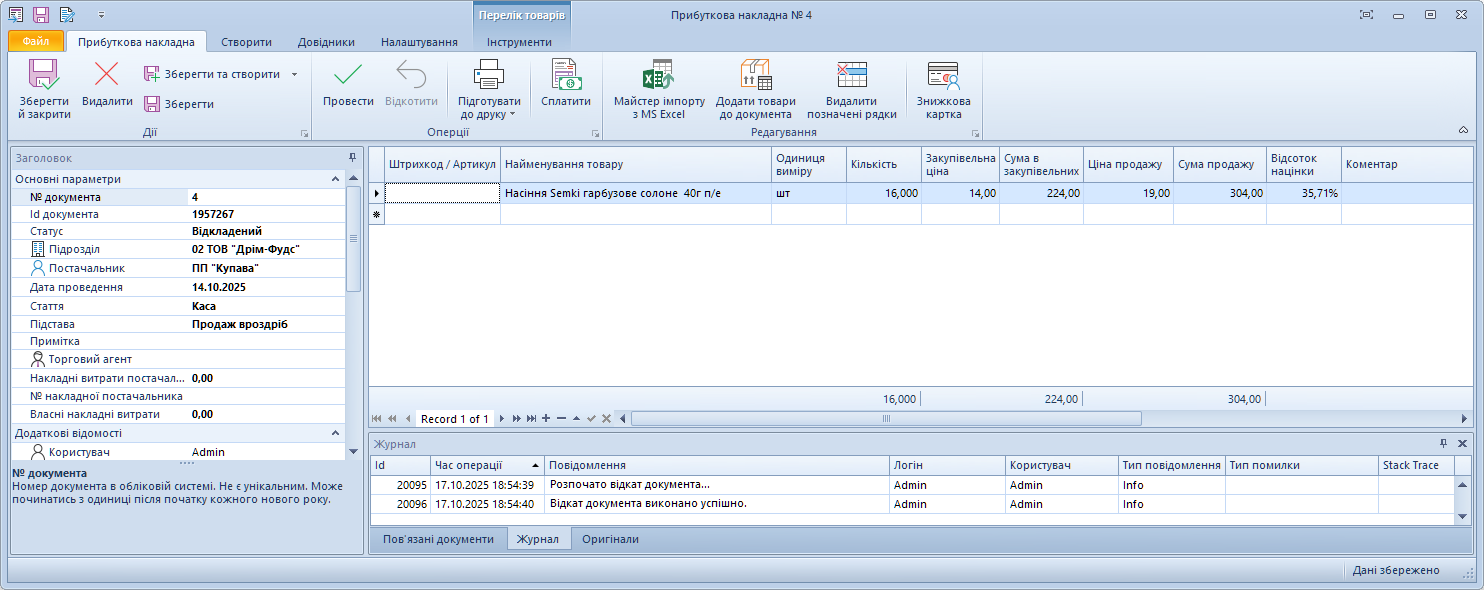Click the plus icon in the record navigator
The width and height of the screenshot is (1484, 590).
pyautogui.click(x=546, y=418)
